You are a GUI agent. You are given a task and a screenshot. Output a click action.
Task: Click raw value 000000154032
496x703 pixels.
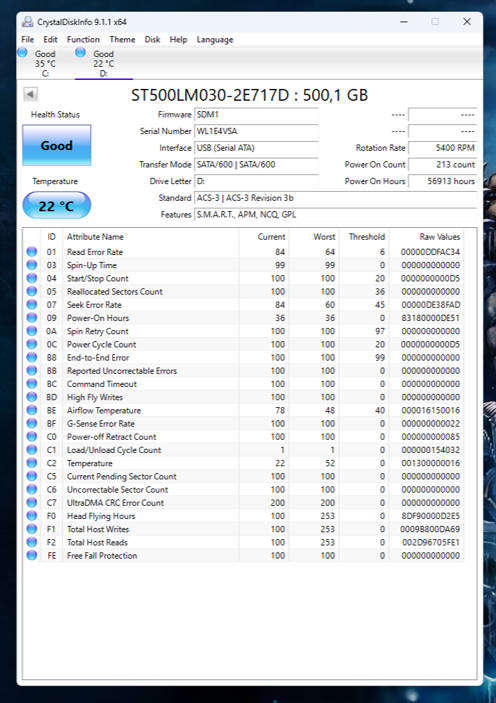pyautogui.click(x=431, y=450)
